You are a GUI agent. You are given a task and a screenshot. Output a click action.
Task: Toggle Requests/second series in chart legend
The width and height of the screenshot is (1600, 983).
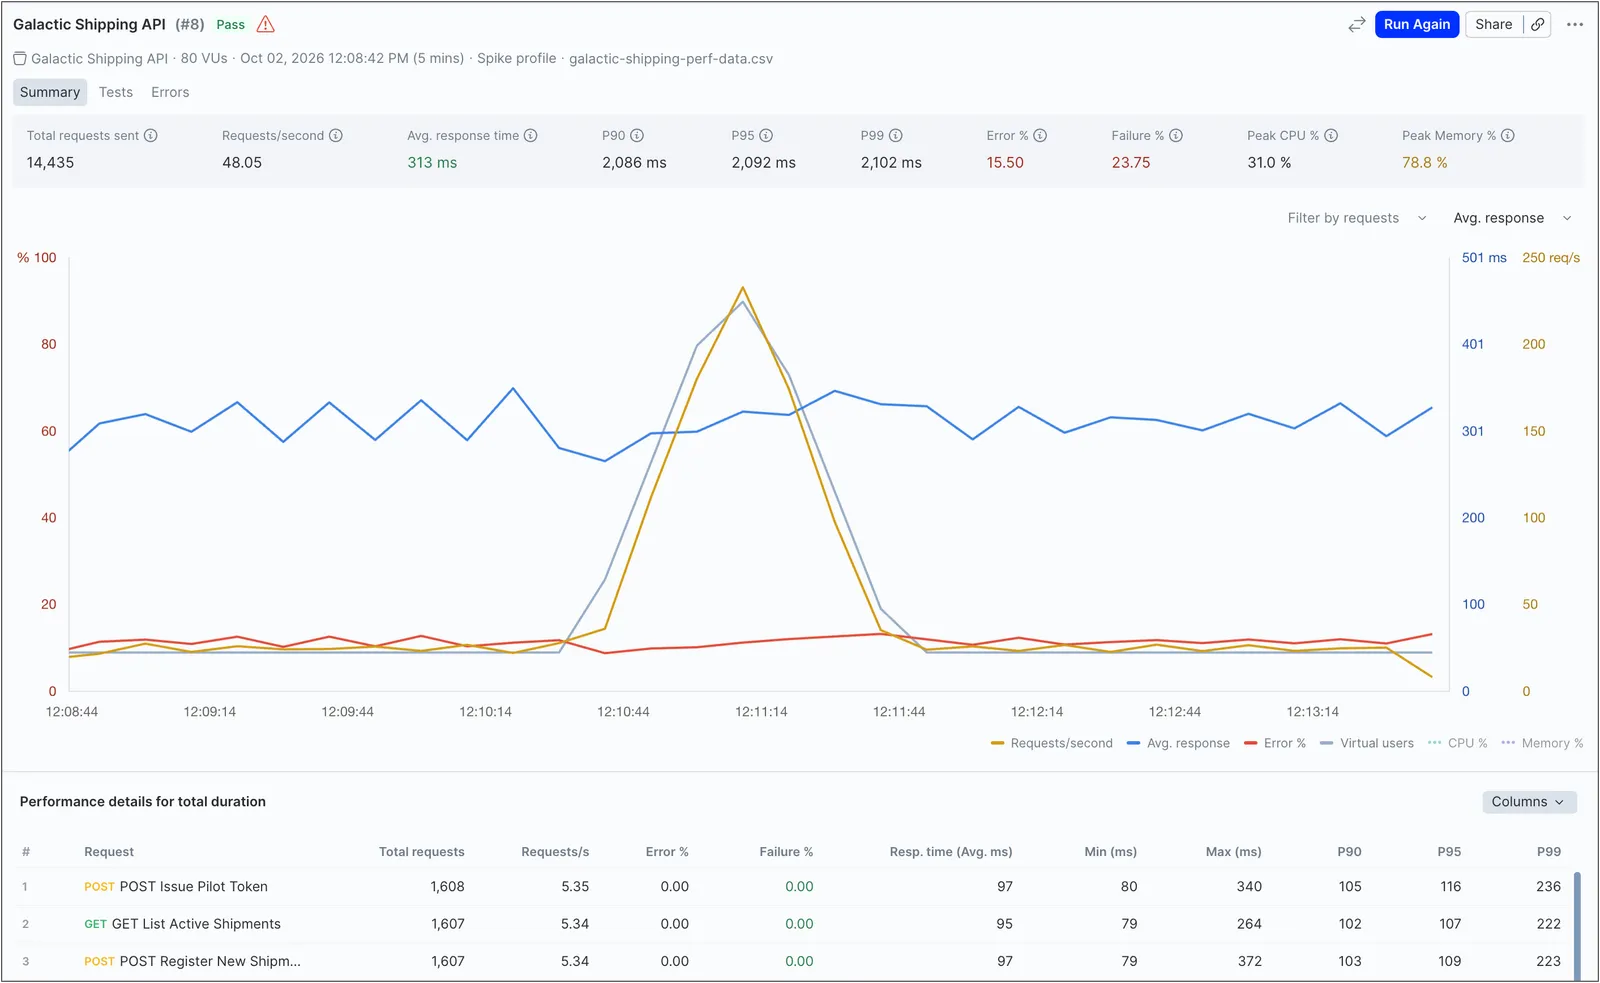click(x=1051, y=744)
